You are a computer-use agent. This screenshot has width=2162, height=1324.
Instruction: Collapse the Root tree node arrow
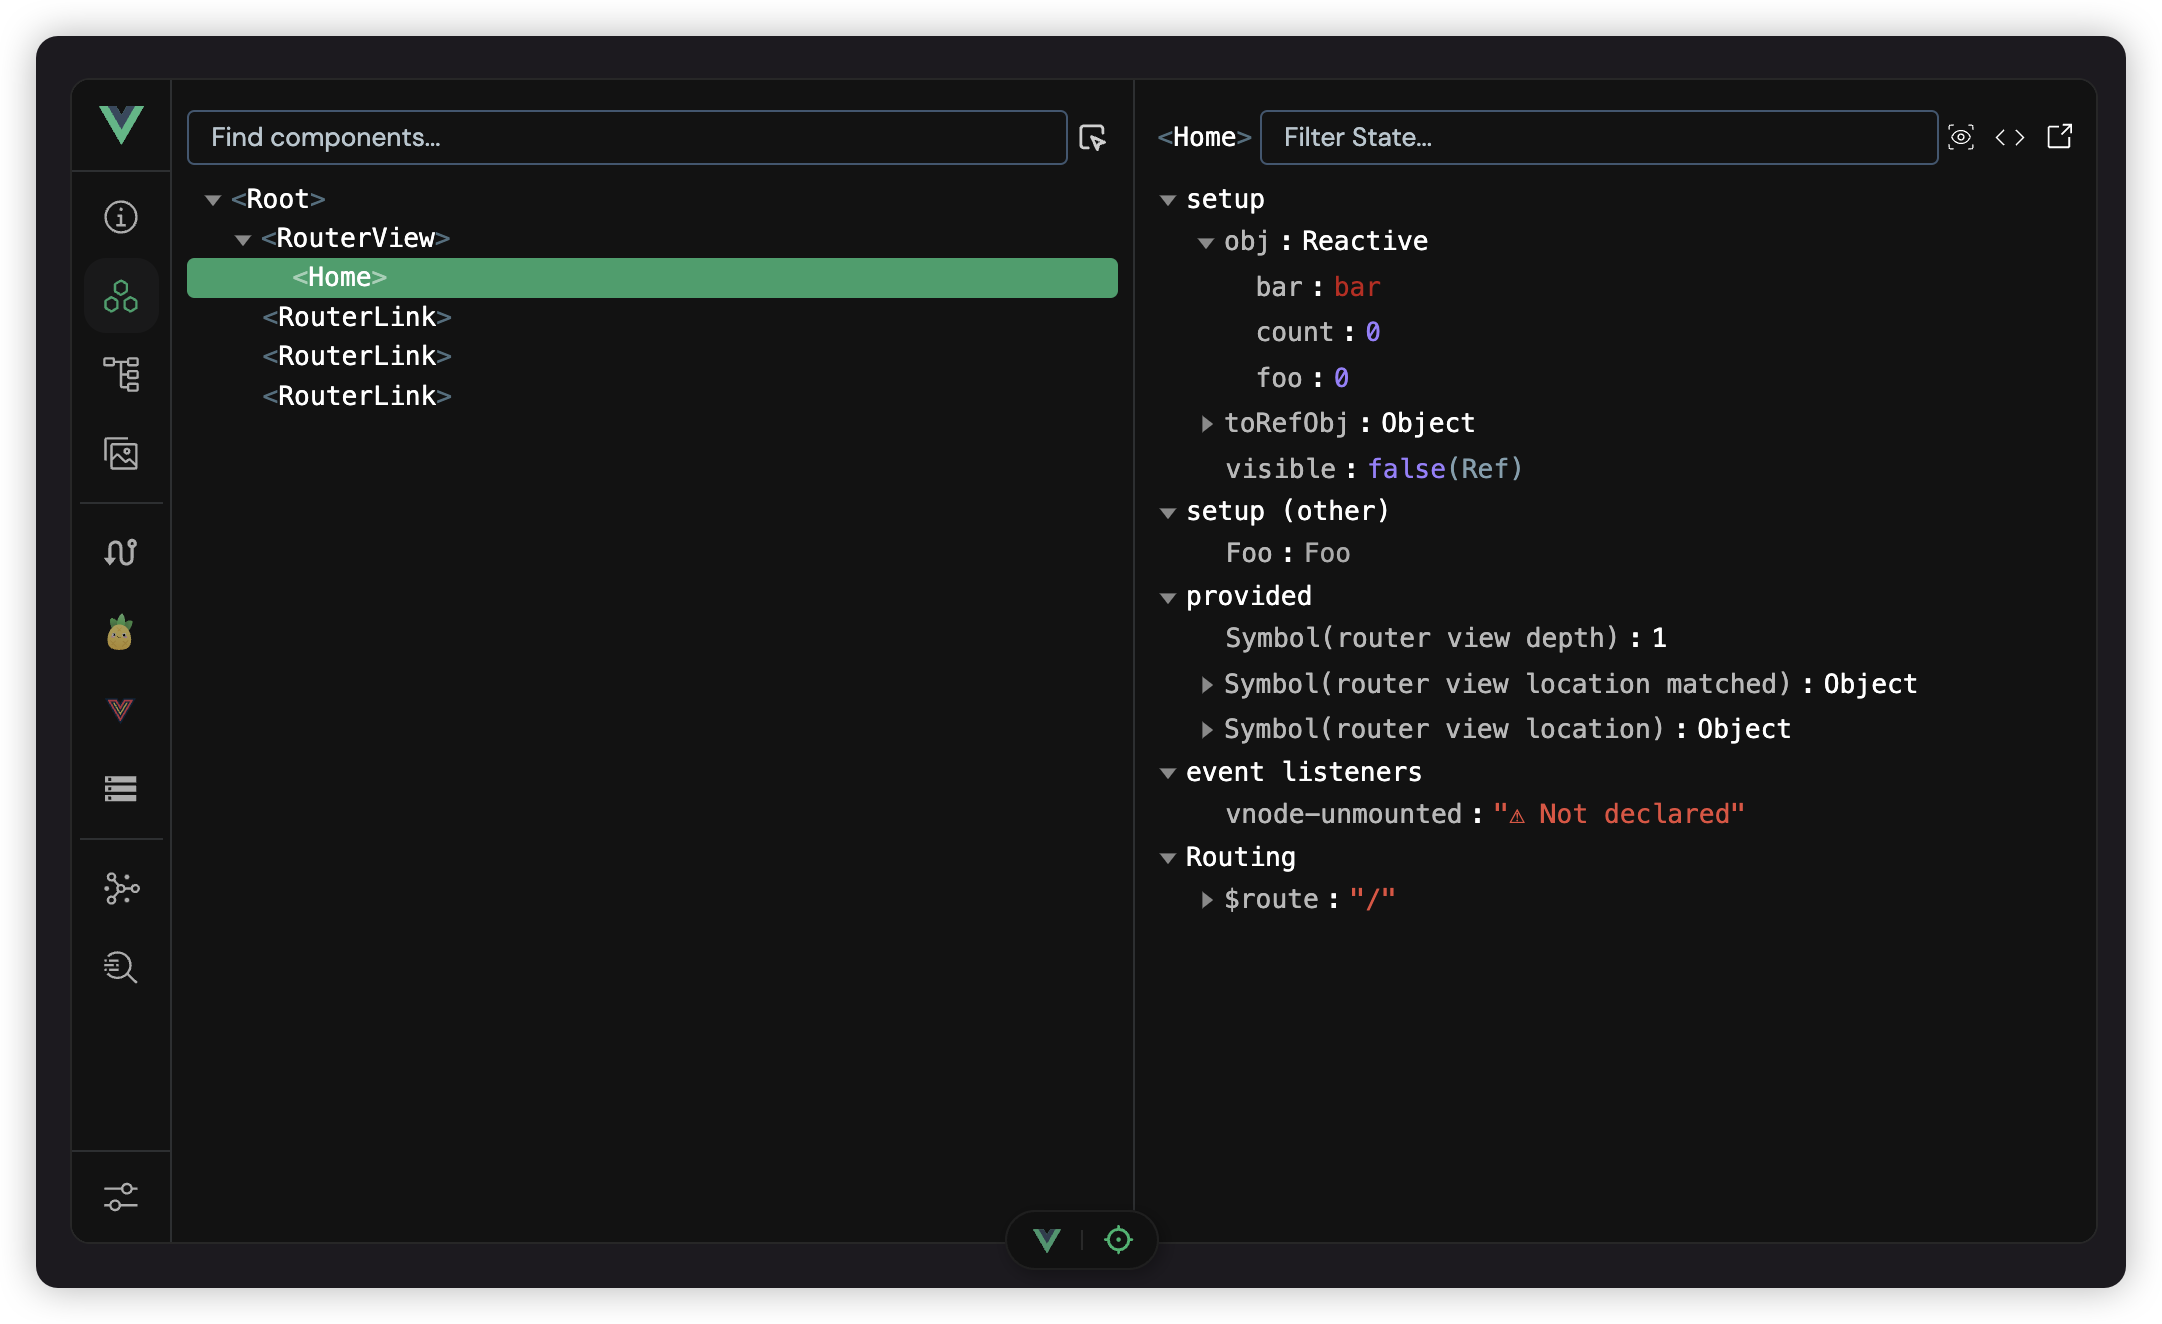213,200
